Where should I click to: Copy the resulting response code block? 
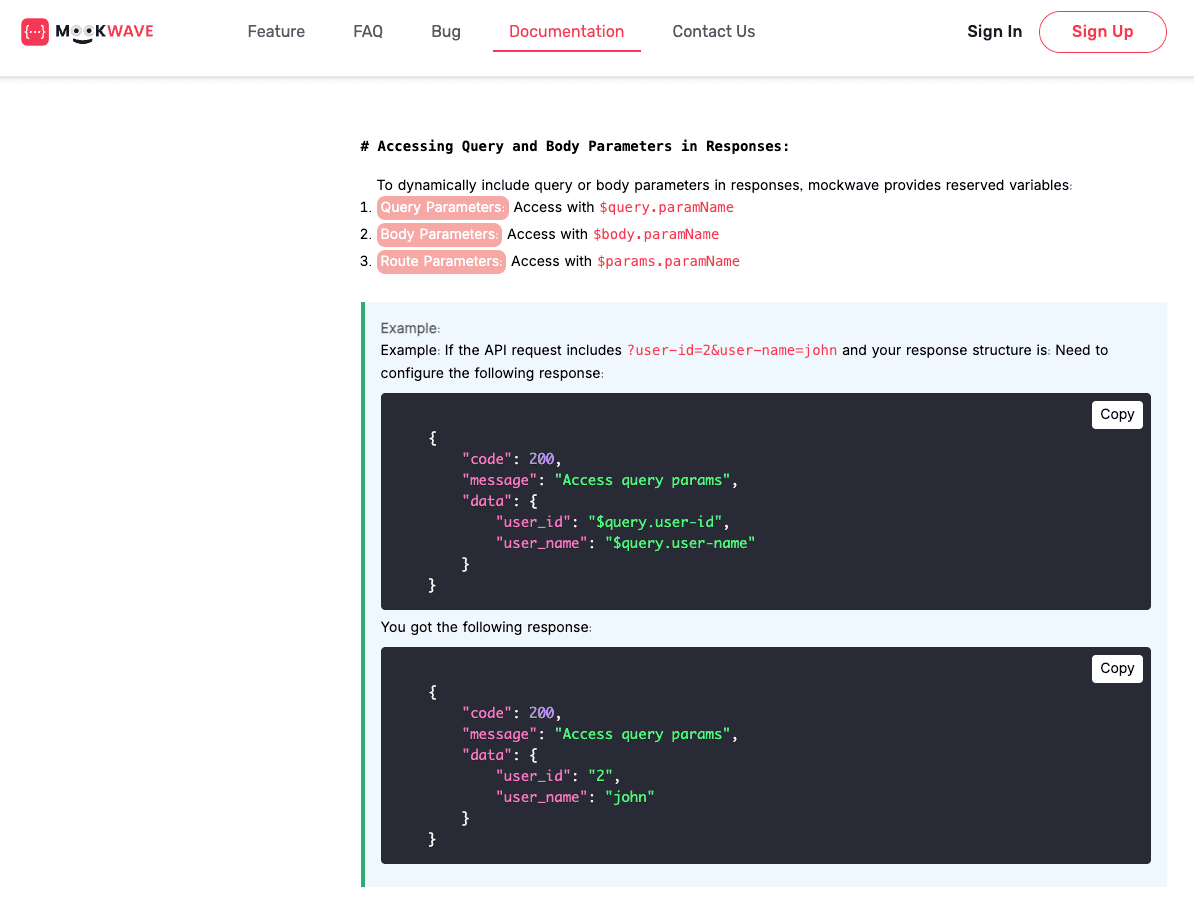(x=1116, y=669)
